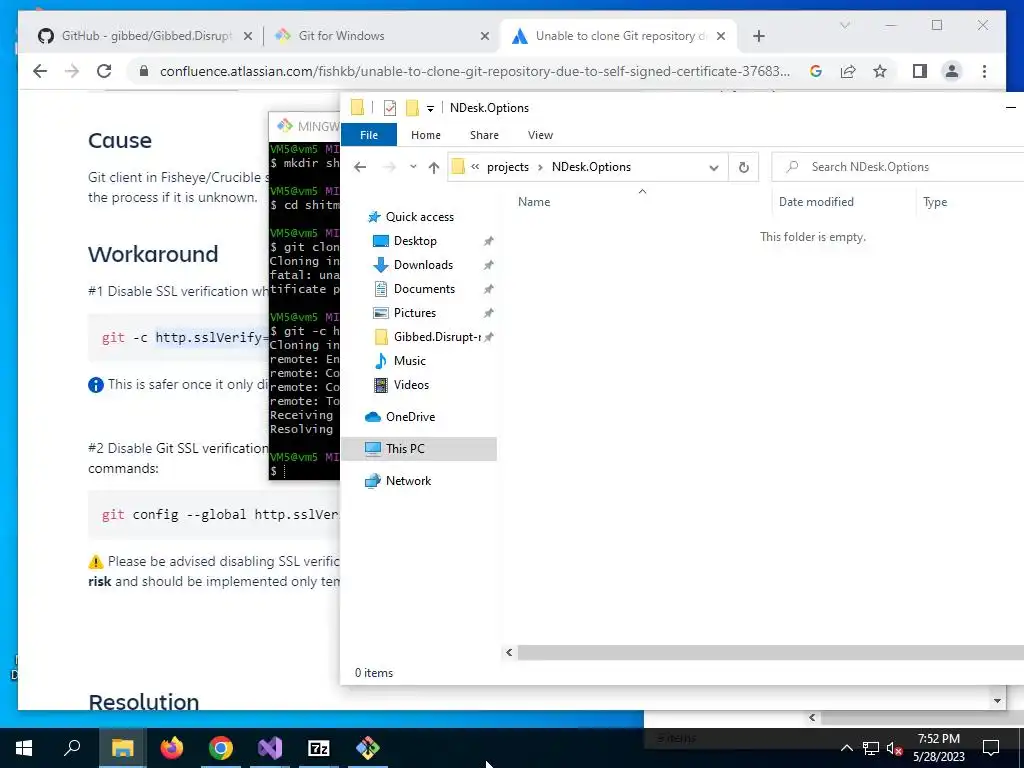Open Videos in navigation pane
This screenshot has width=1024, height=768.
coord(411,385)
